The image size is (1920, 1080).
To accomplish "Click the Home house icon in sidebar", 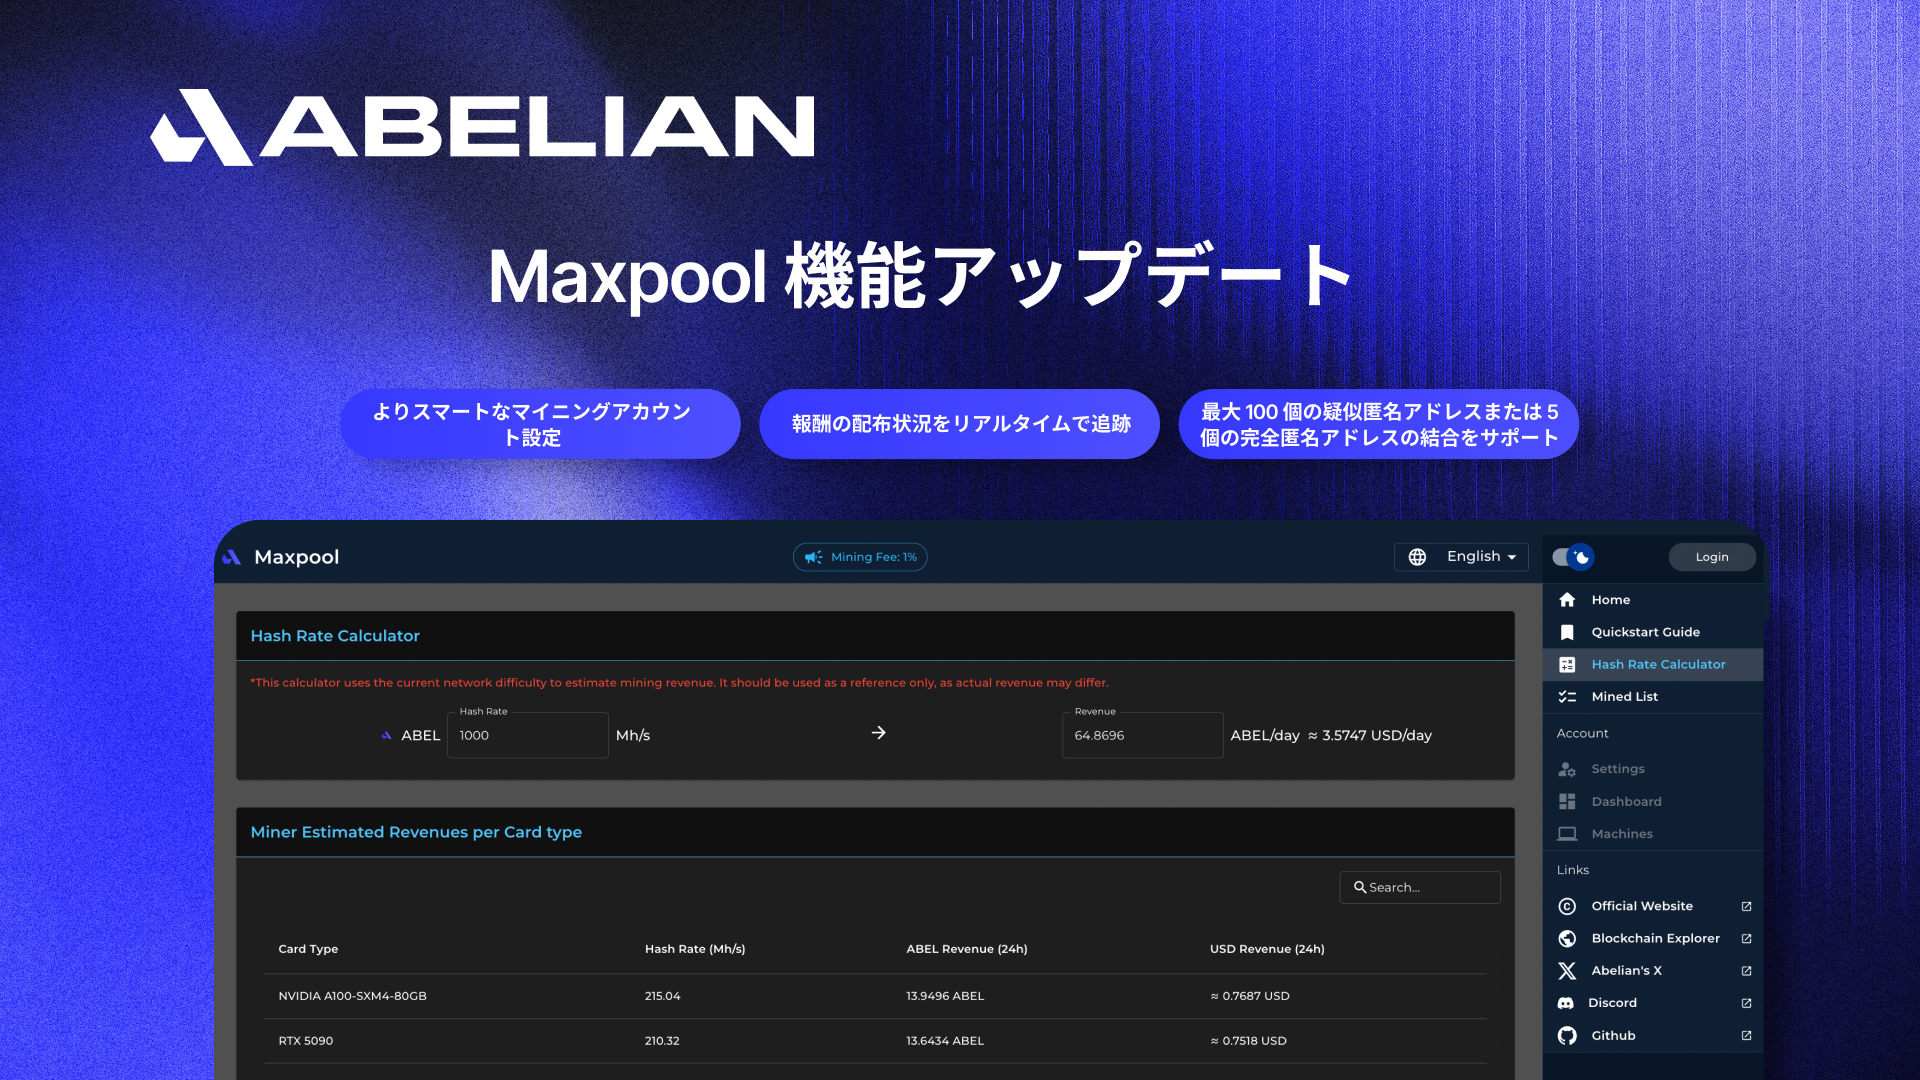I will tap(1567, 600).
